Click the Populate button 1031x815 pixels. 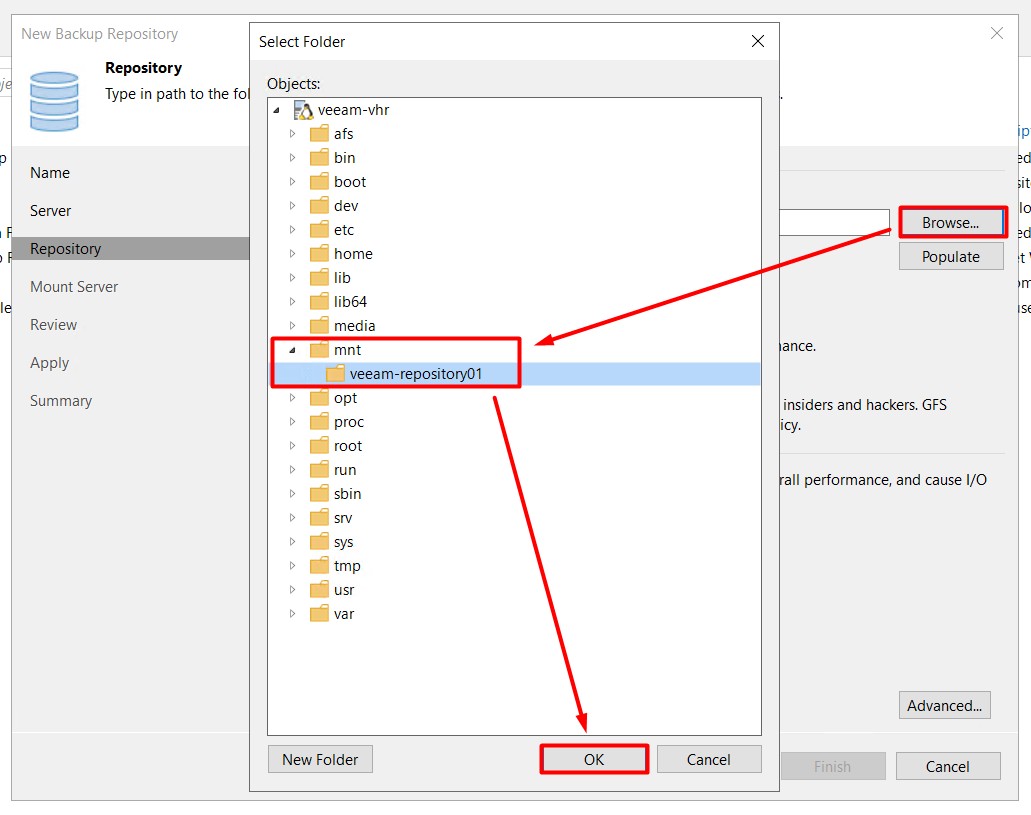(951, 257)
